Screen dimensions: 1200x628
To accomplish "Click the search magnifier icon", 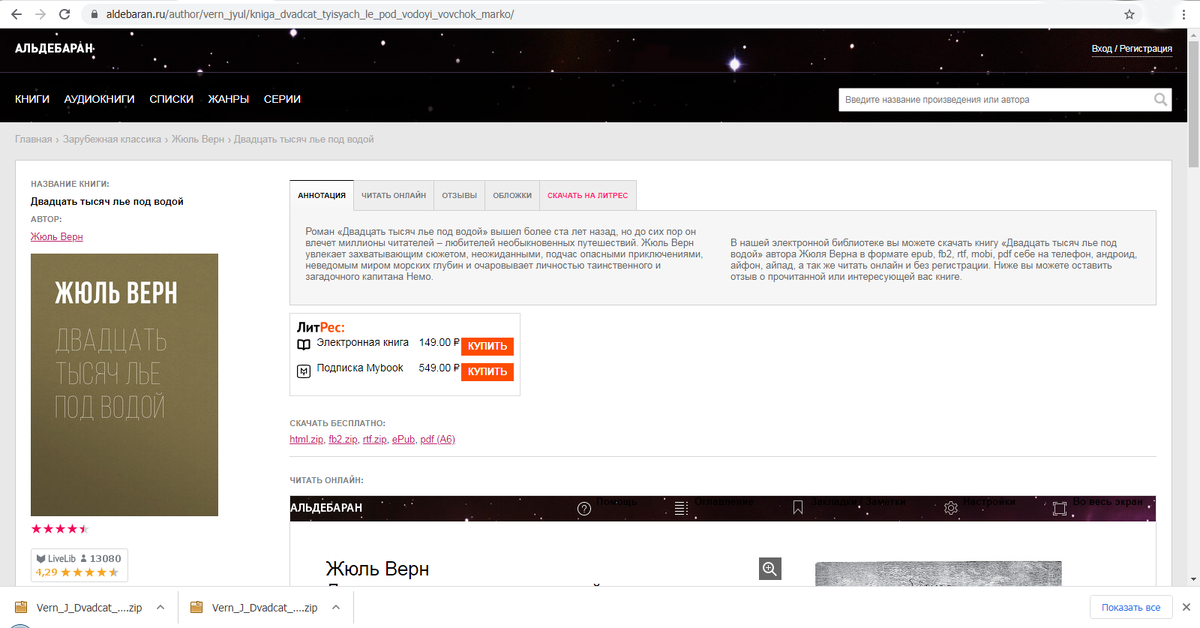I will click(1160, 99).
